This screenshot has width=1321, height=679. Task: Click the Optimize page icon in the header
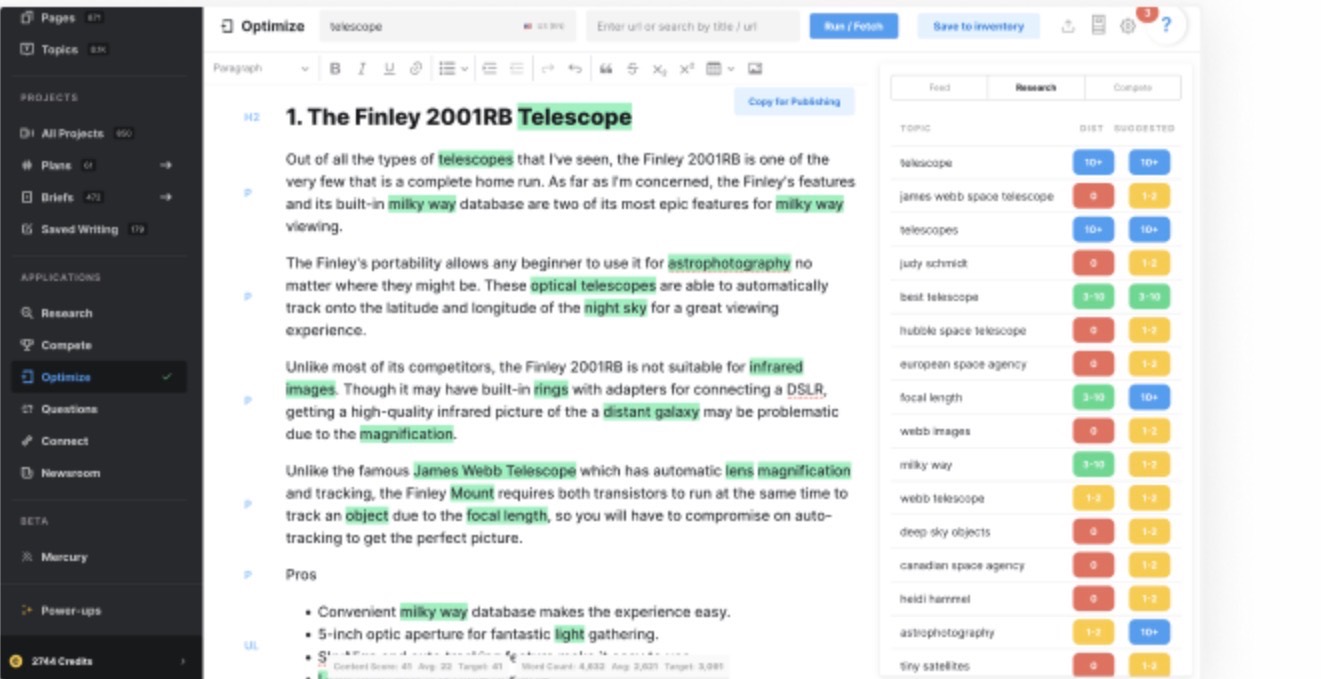pyautogui.click(x=227, y=26)
